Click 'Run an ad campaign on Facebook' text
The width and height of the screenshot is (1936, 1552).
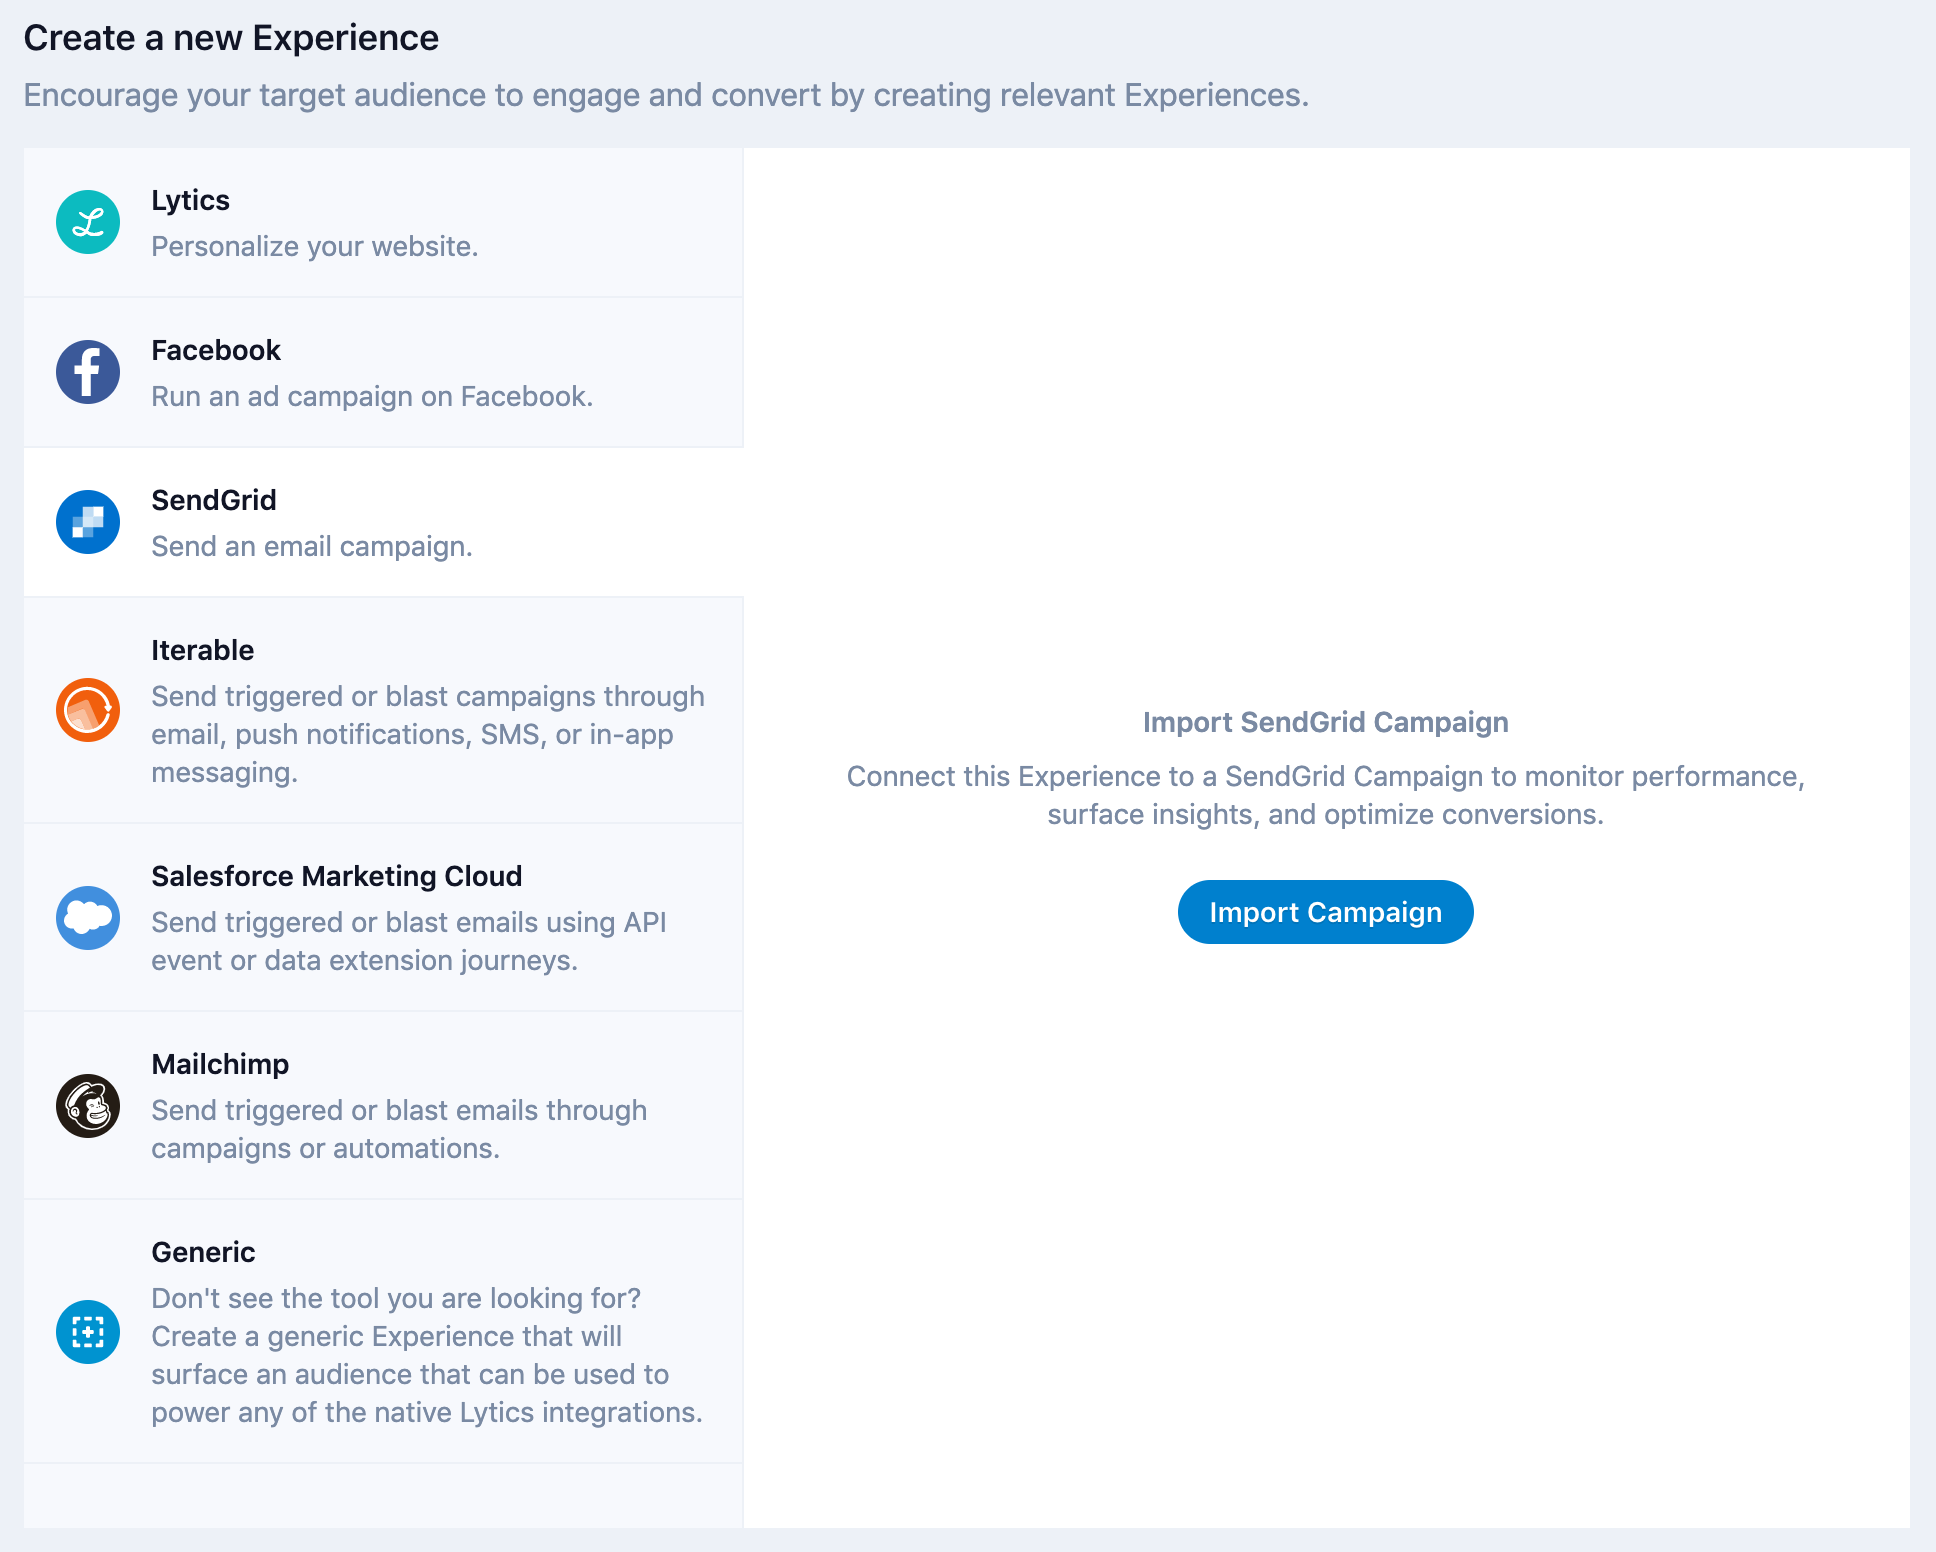(x=371, y=396)
